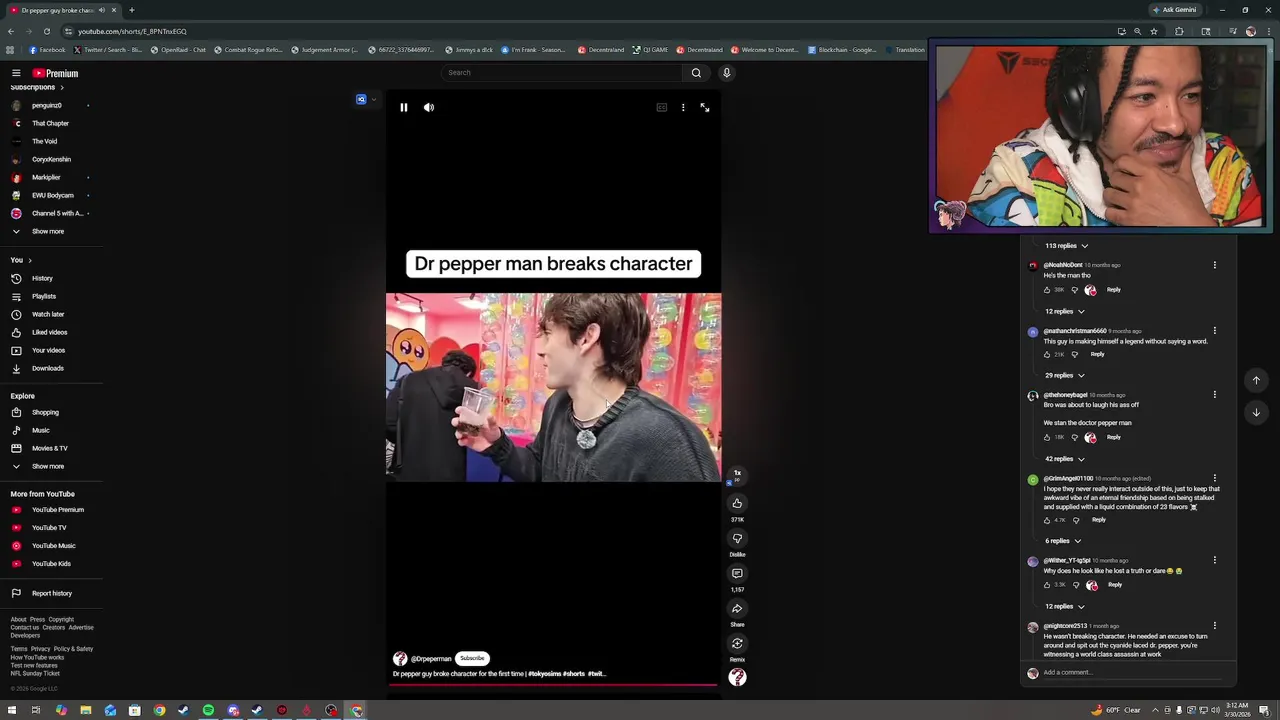The image size is (1280, 720).
Task: Like the @GrimAngel01100 comment
Action: coord(1048,520)
